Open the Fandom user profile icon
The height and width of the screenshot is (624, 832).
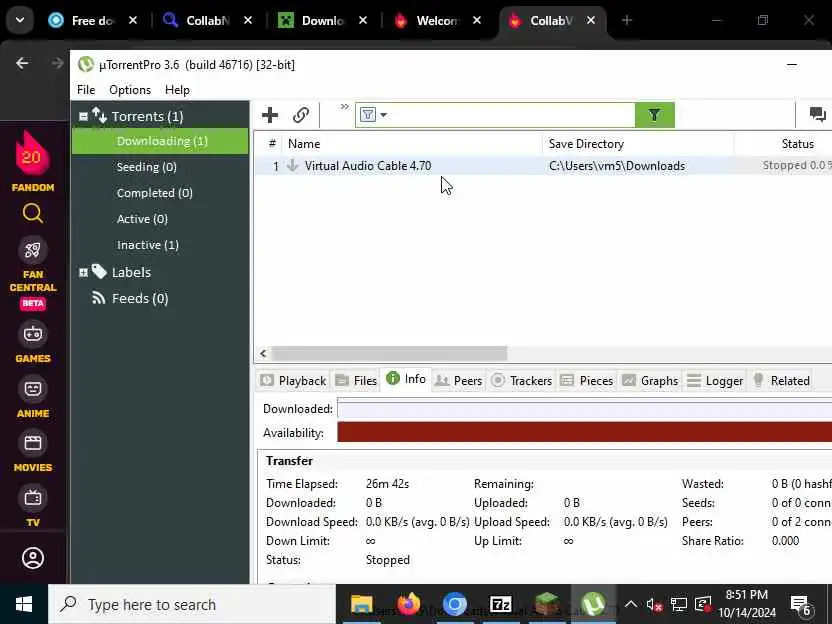coord(33,558)
